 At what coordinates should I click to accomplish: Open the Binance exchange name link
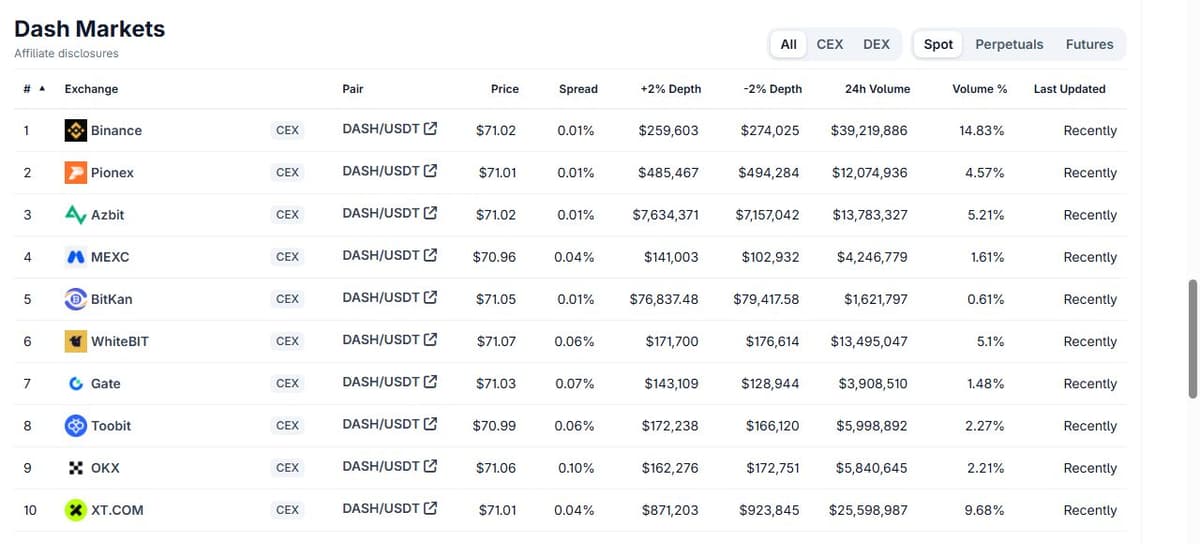(x=116, y=130)
